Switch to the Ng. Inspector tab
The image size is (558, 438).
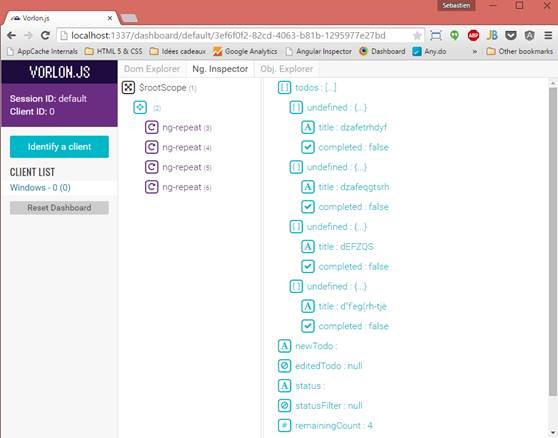(x=220, y=69)
